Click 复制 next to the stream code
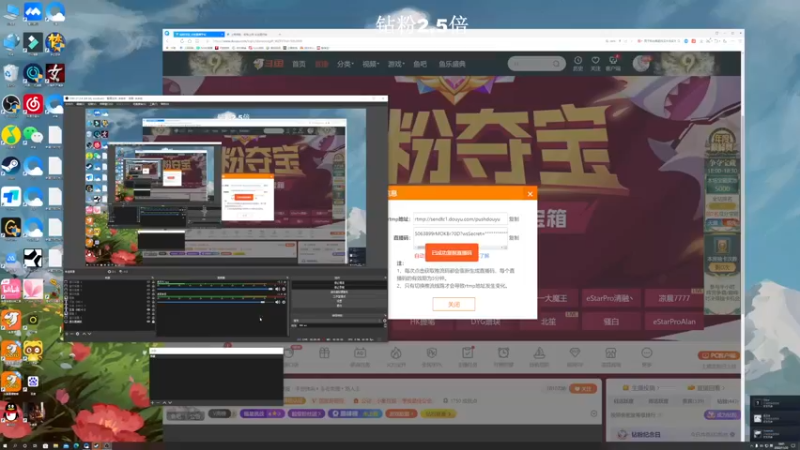Screen dimensions: 800x450 coord(514,238)
